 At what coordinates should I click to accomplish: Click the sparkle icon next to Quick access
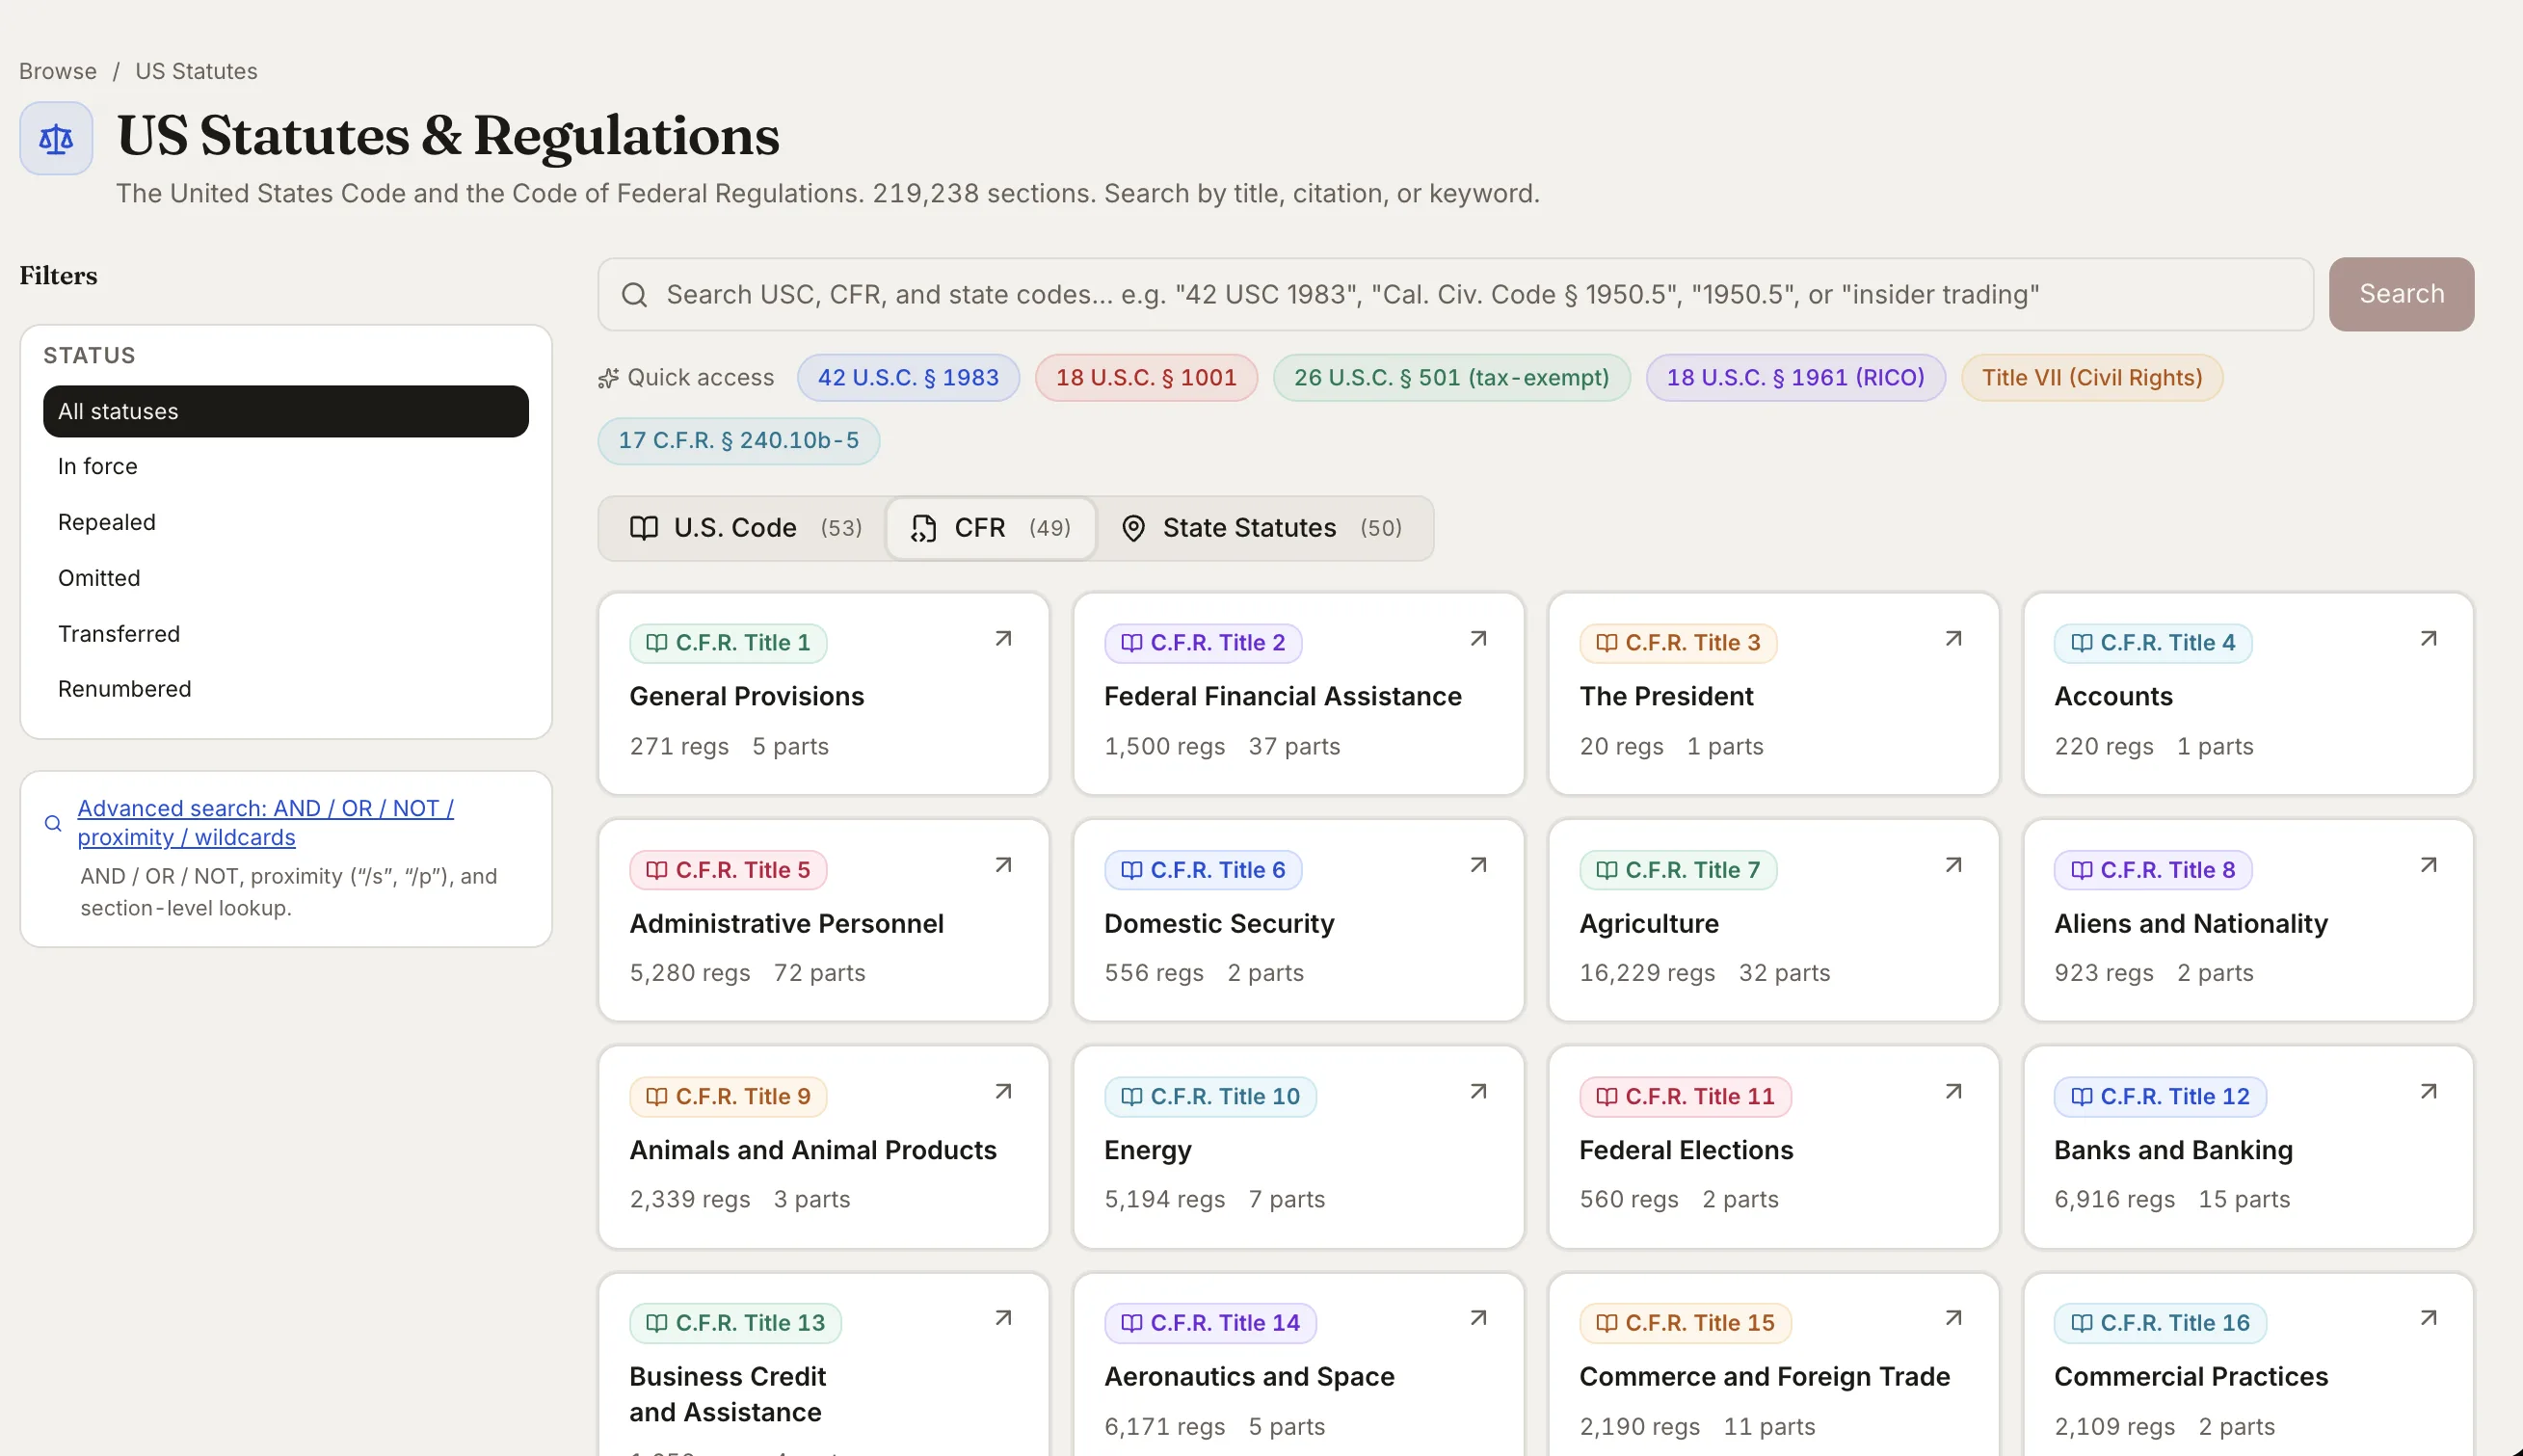(x=608, y=378)
